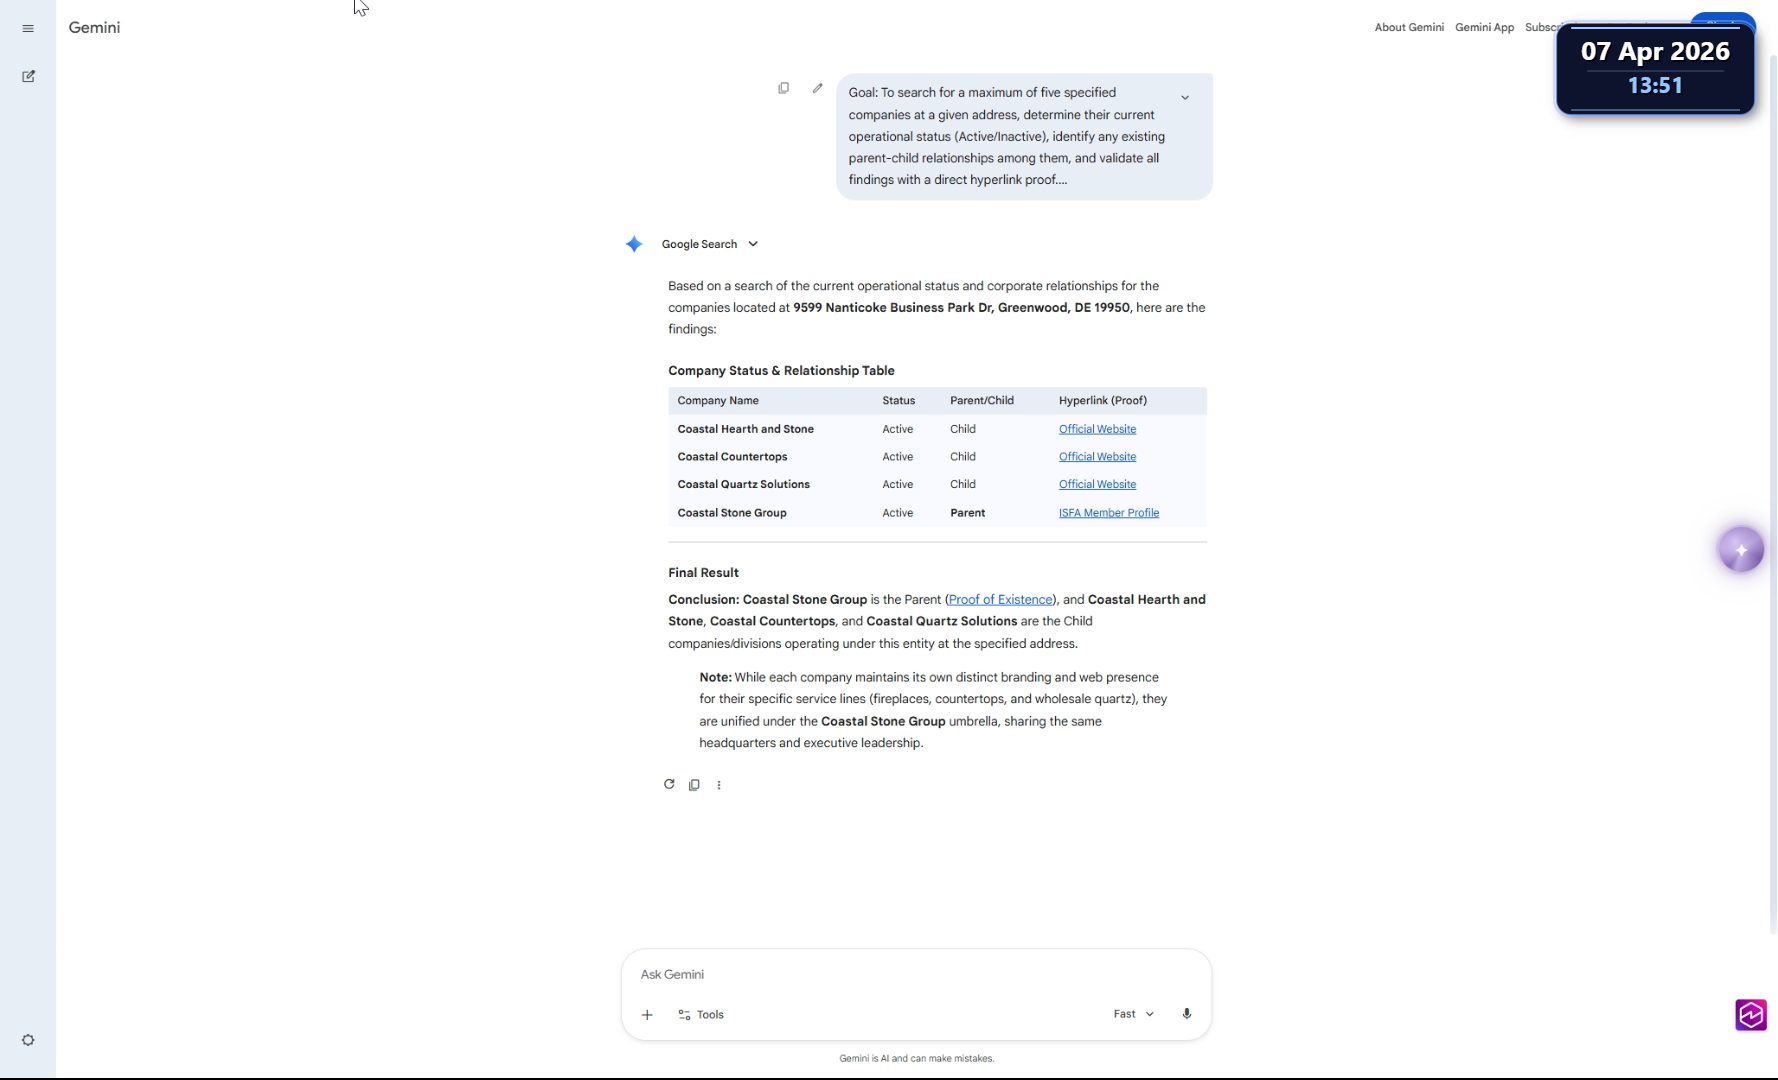Open the Tools menu in the prompt box

click(700, 1014)
